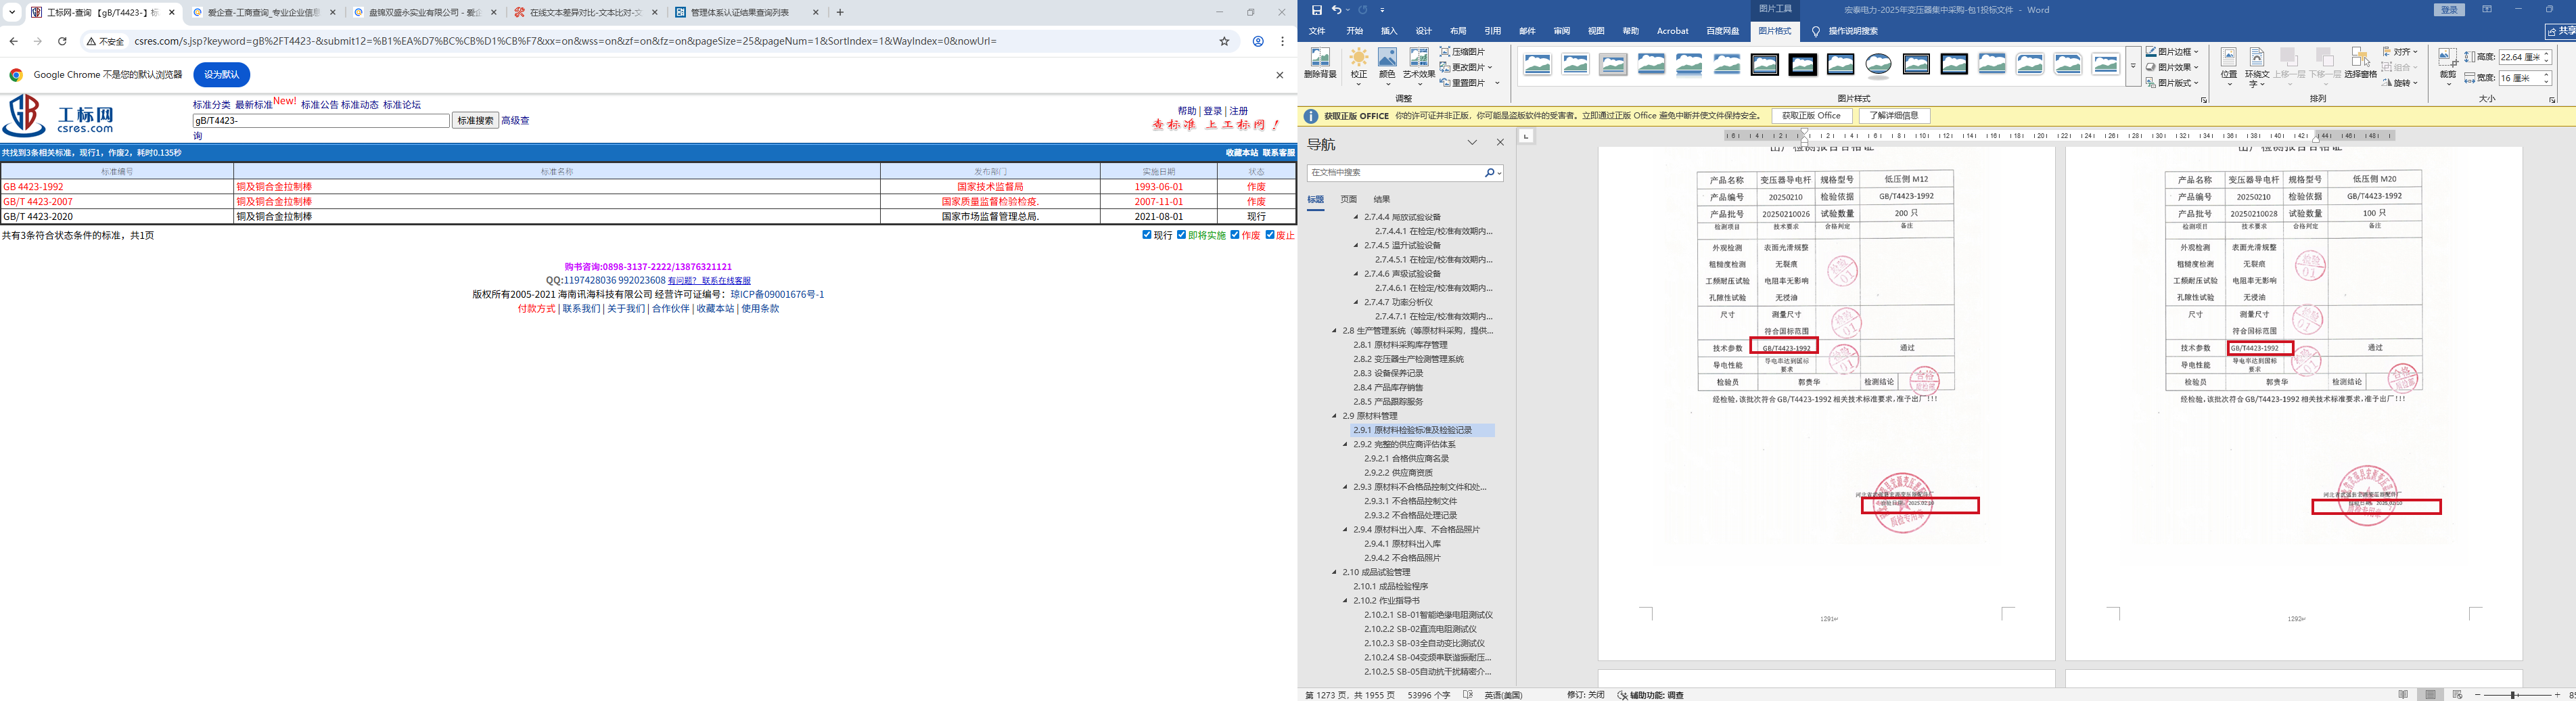
Task: Open the Align (对齐) dropdown
Action: pyautogui.click(x=2399, y=52)
